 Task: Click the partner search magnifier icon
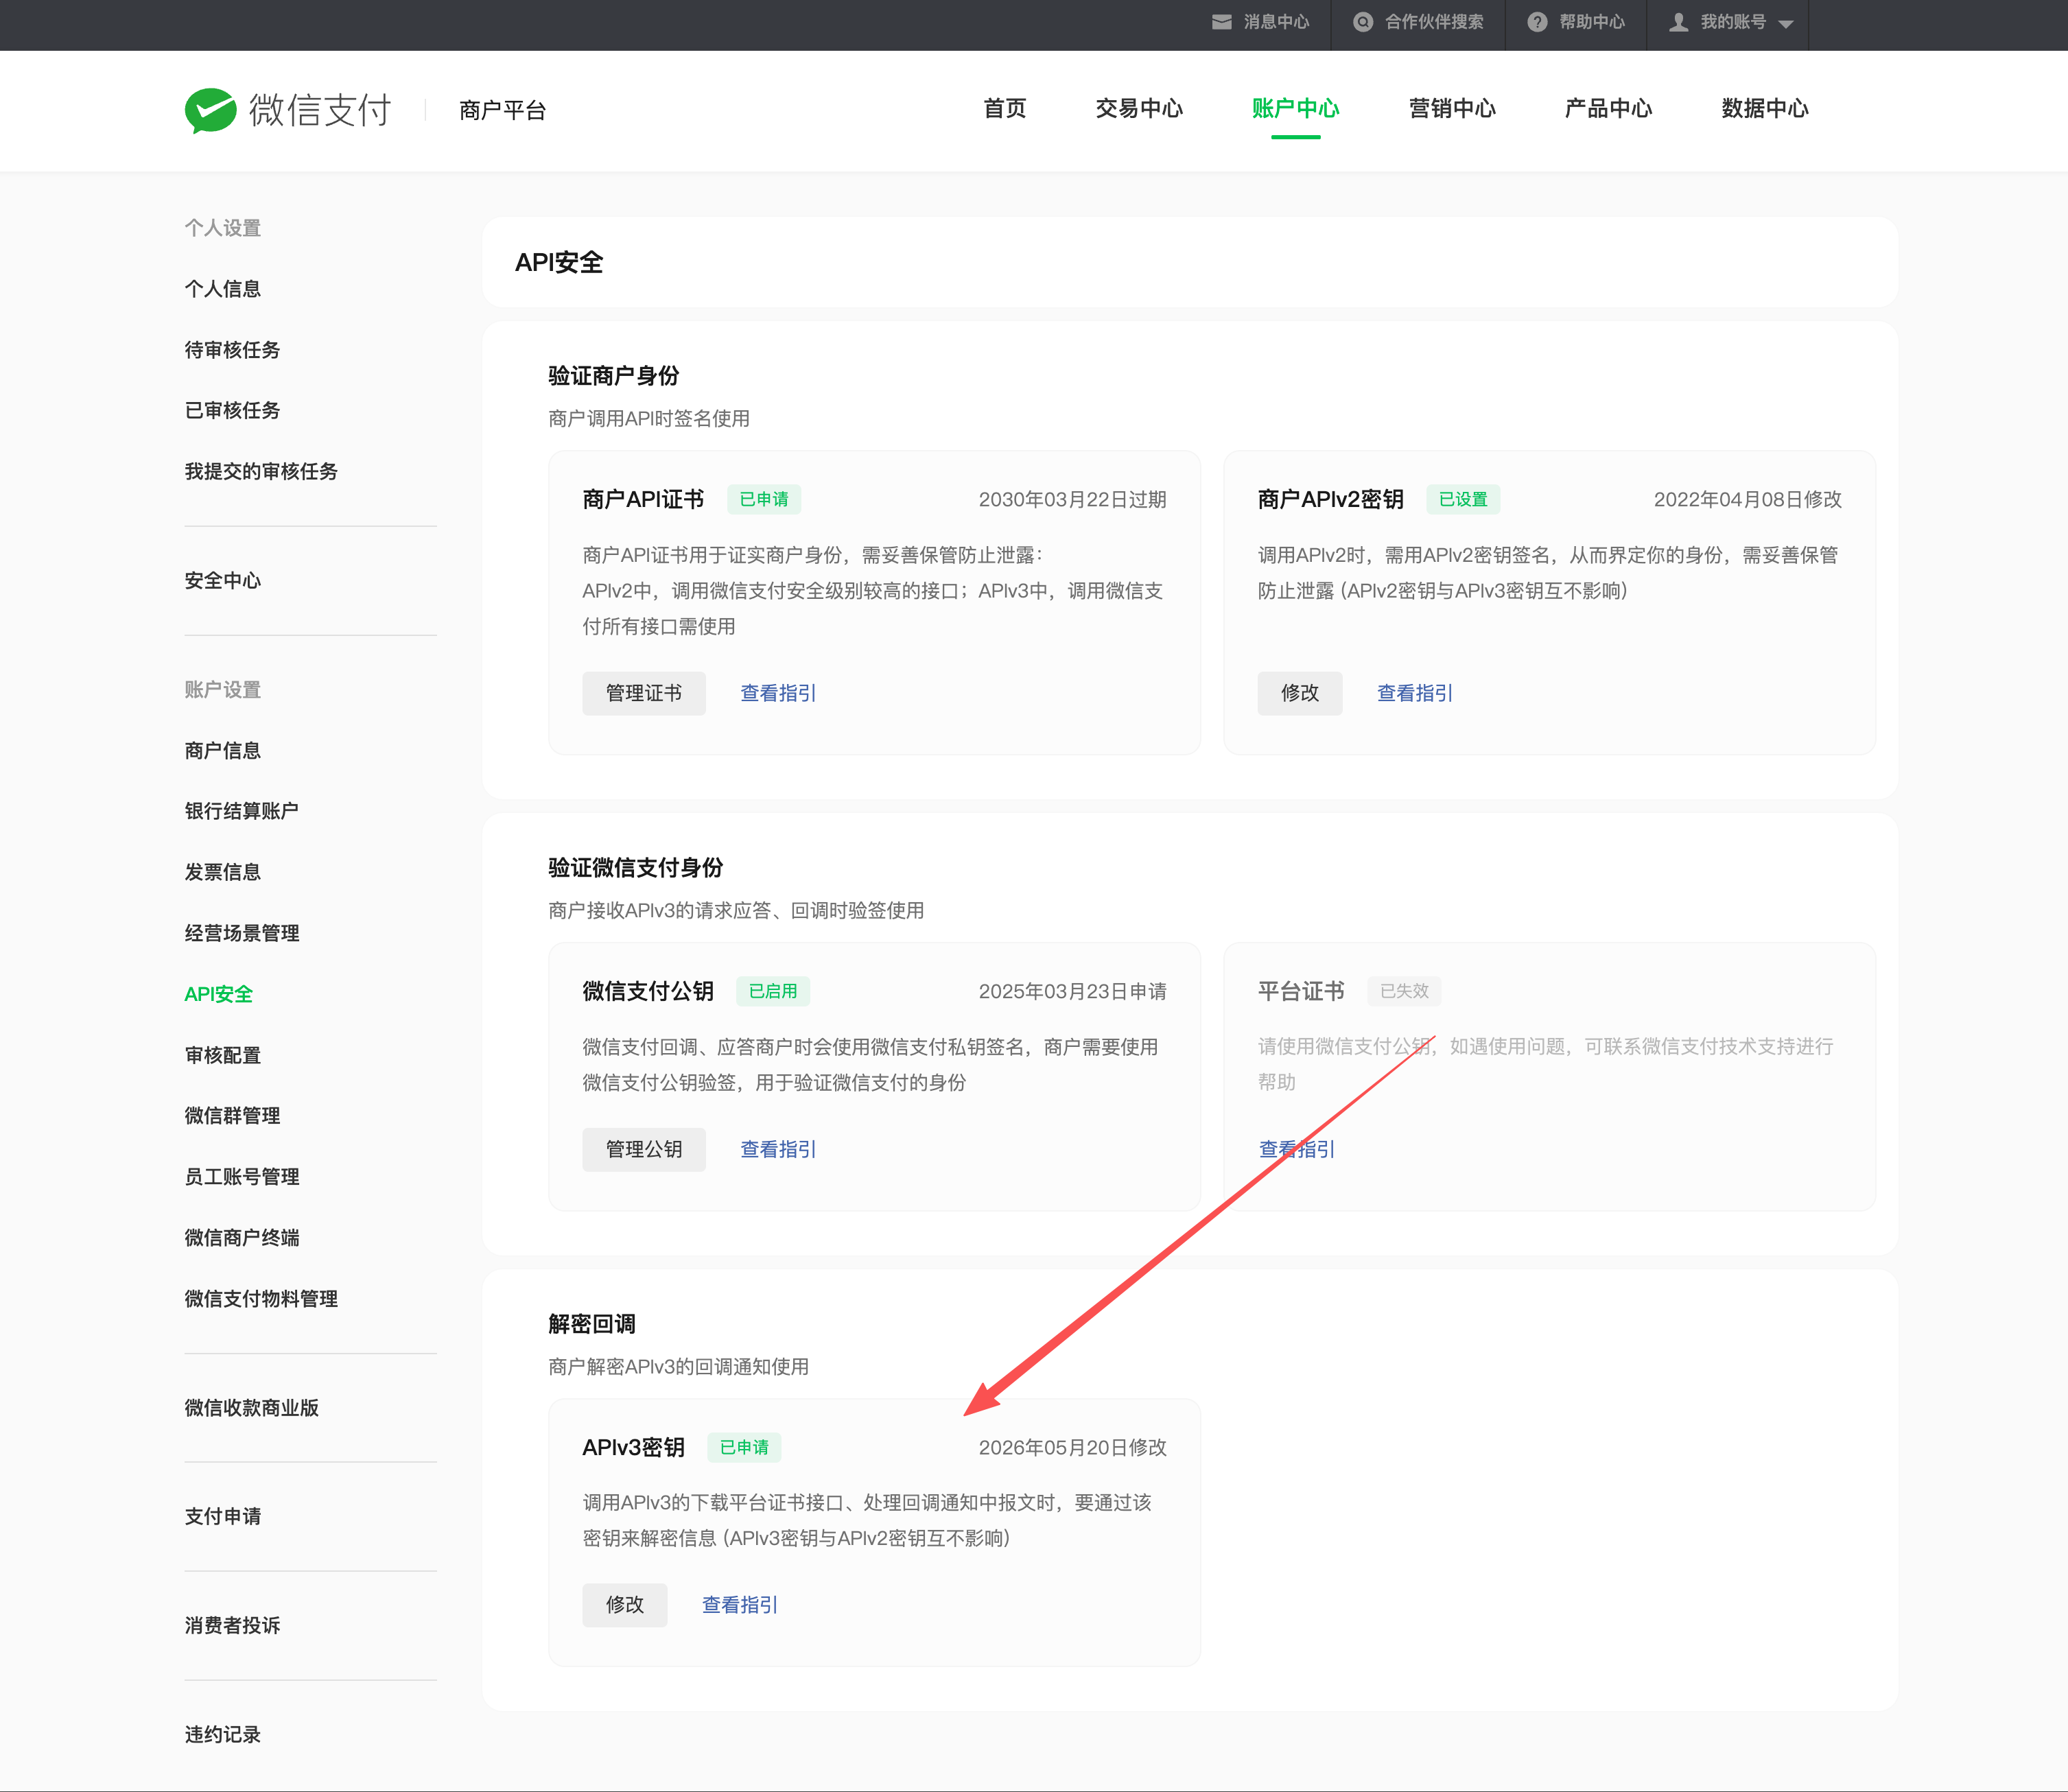tap(1362, 22)
